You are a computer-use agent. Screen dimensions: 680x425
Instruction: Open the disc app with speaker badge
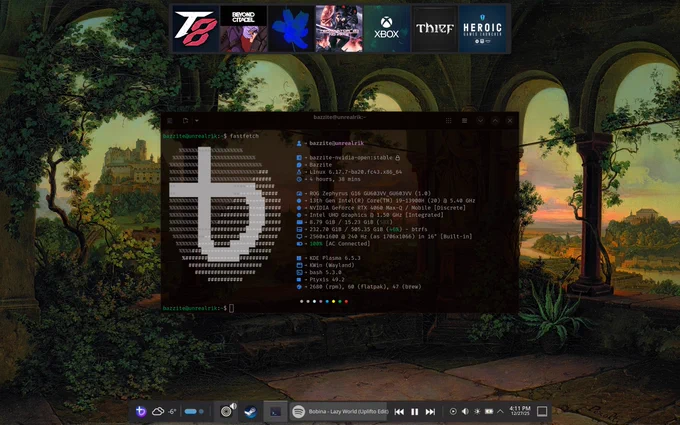[226, 411]
